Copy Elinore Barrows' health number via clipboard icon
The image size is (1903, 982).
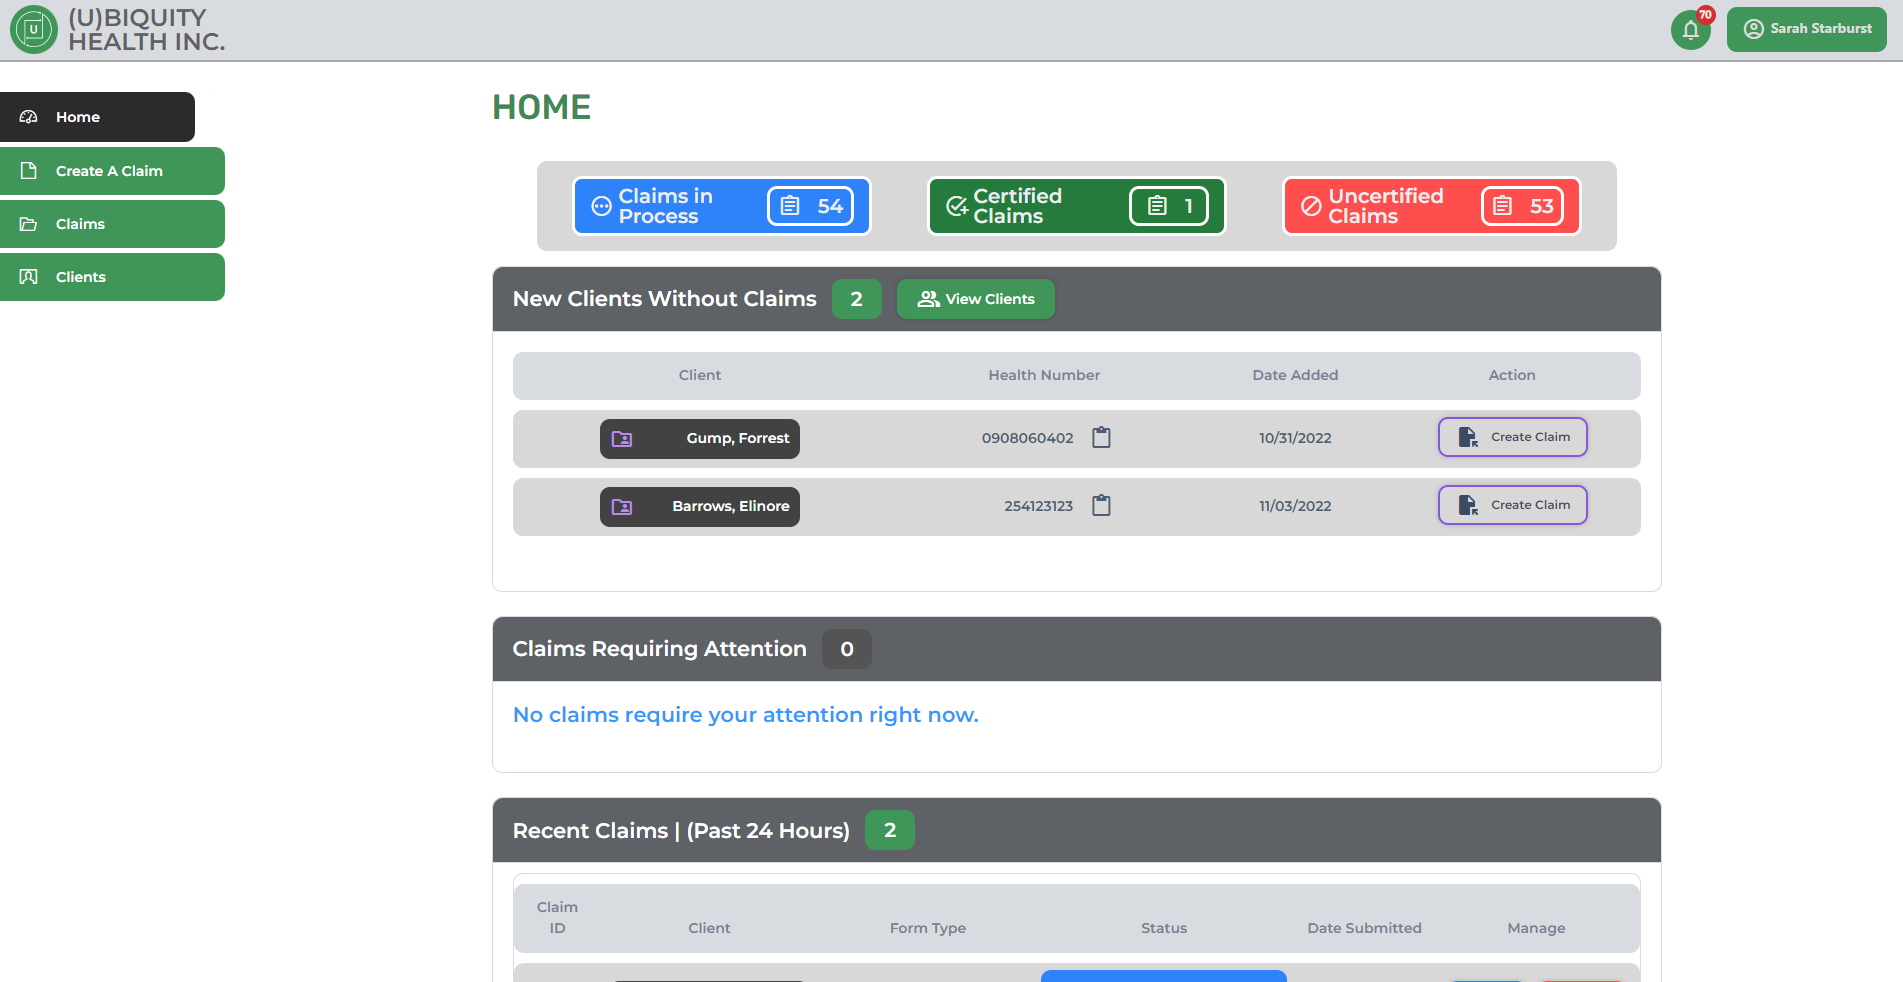click(x=1101, y=506)
